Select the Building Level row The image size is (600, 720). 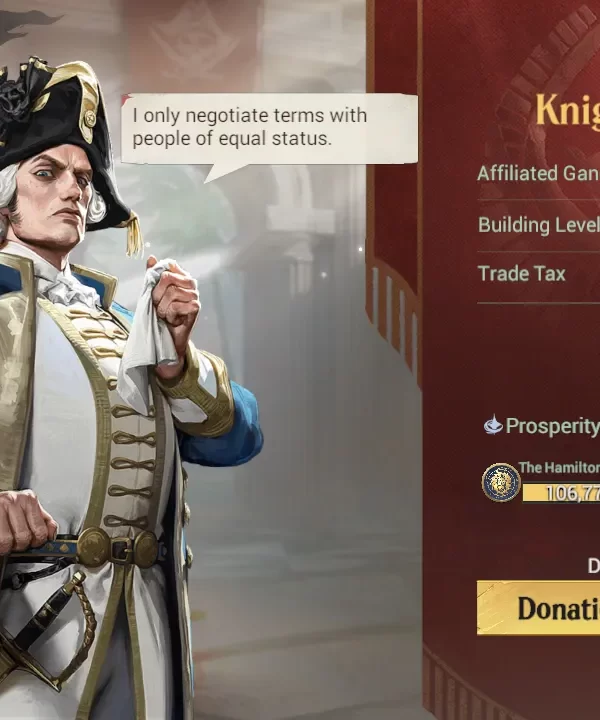pyautogui.click(x=538, y=225)
